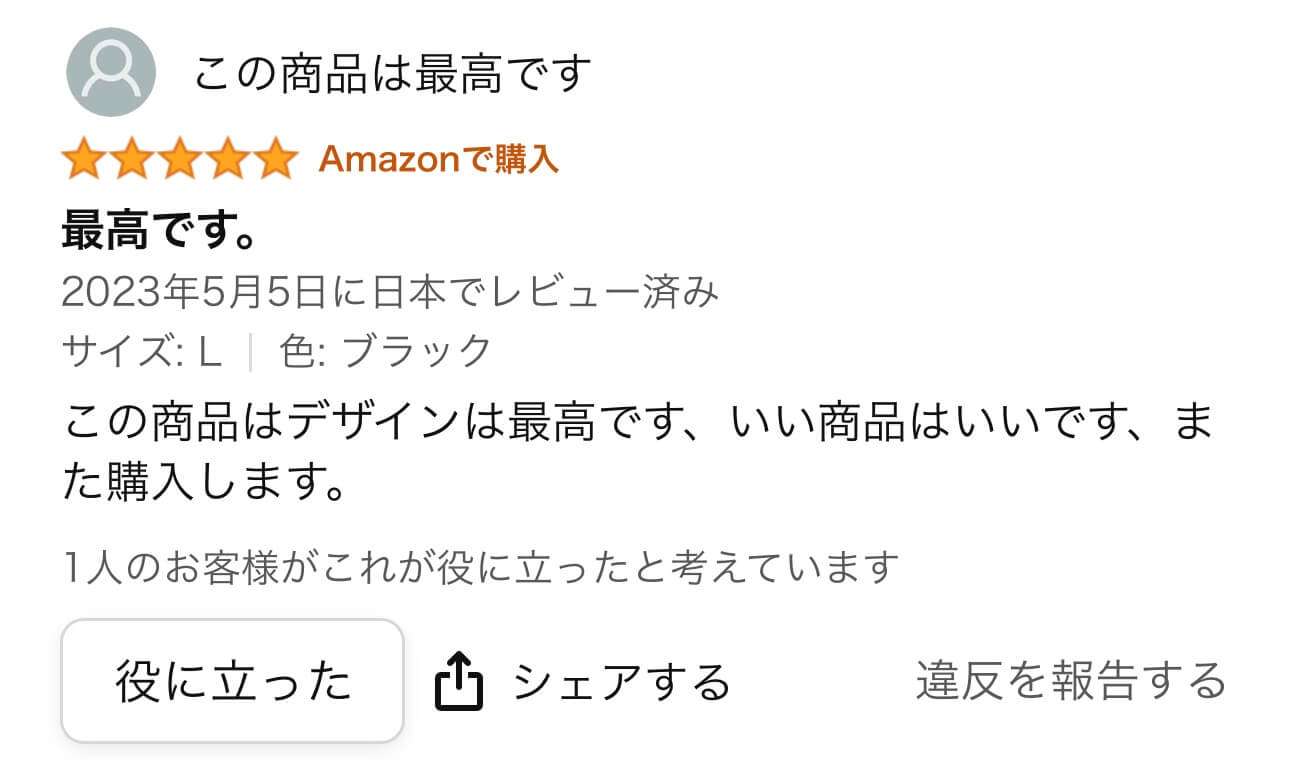1290x776 pixels.
Task: Click the reviewer's gray profile avatar
Action: [110, 72]
